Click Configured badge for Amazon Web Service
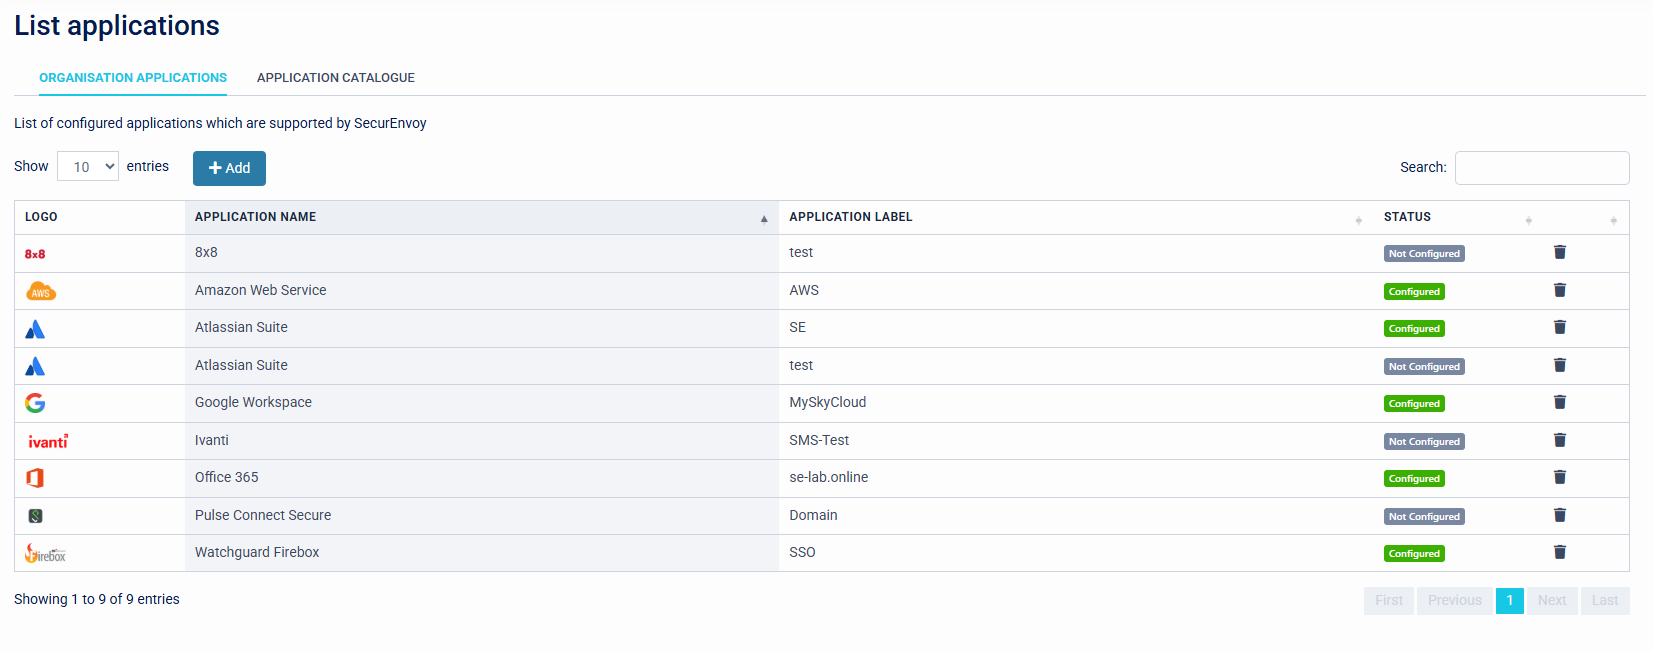Image resolution: width=1653 pixels, height=651 pixels. coord(1414,292)
